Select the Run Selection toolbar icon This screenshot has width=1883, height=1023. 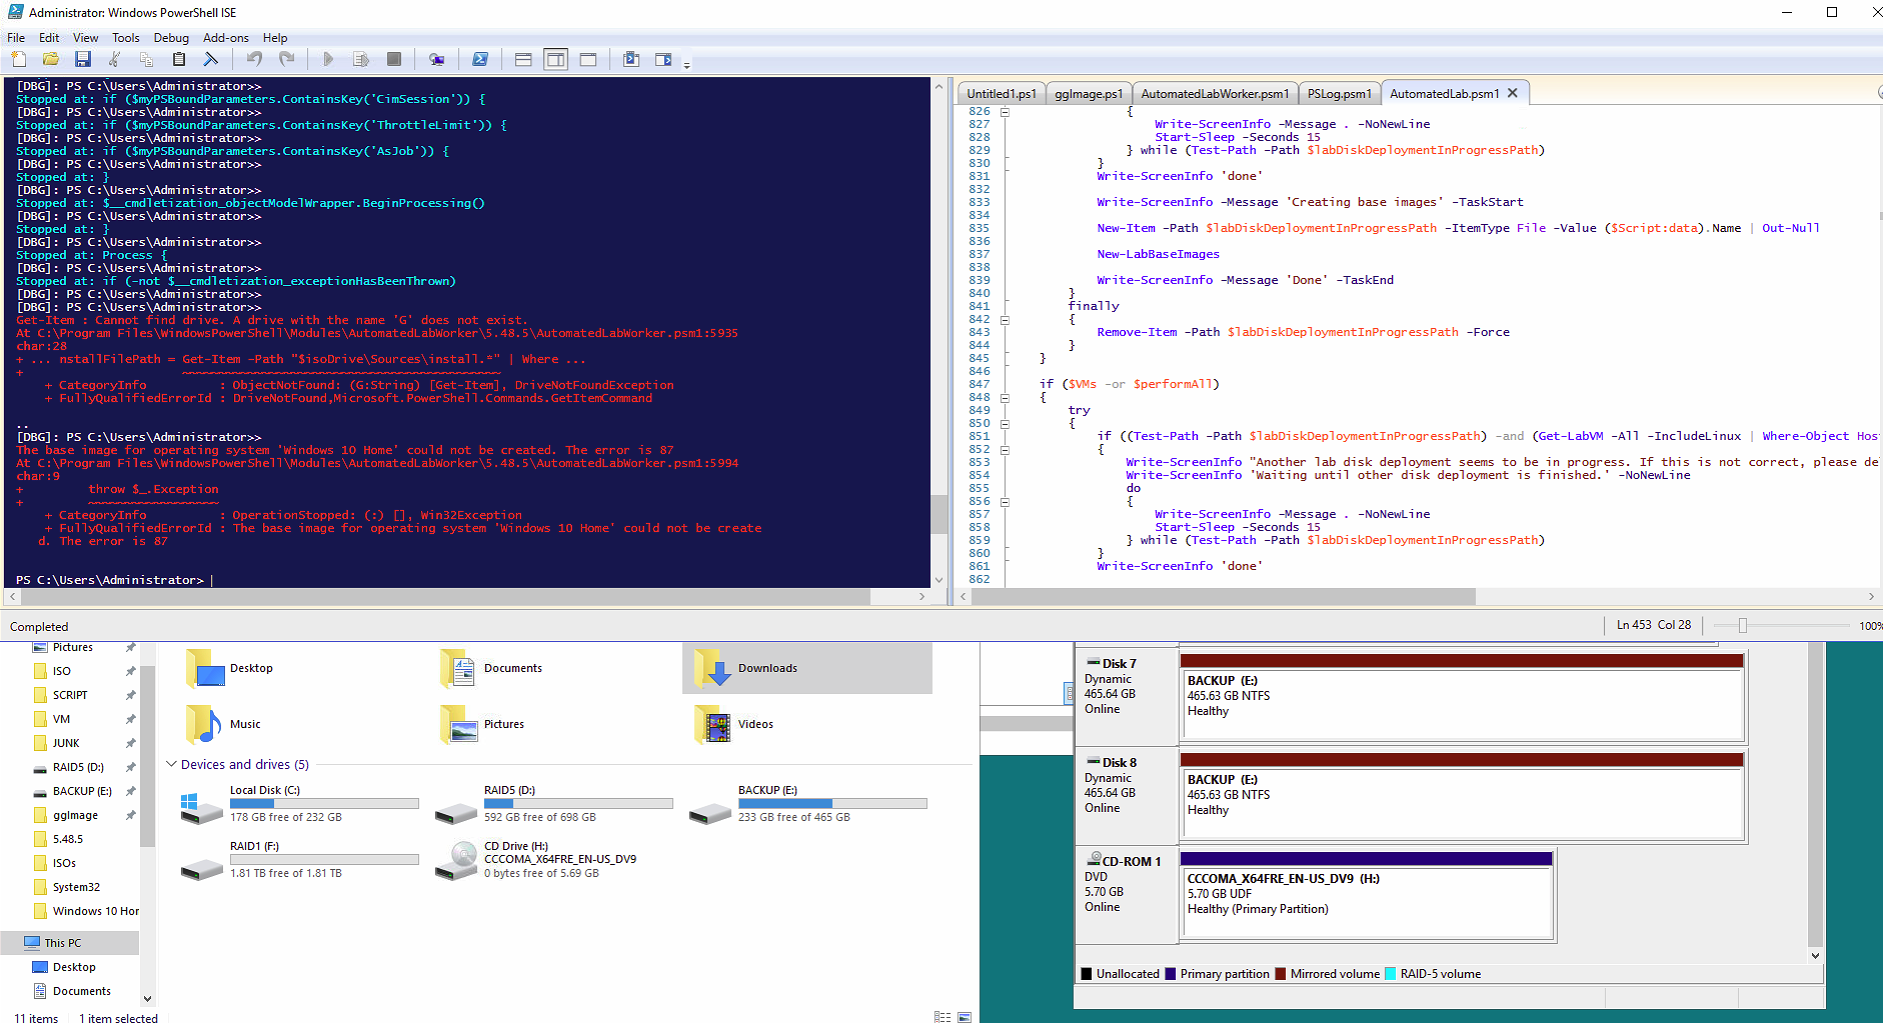pyautogui.click(x=361, y=59)
